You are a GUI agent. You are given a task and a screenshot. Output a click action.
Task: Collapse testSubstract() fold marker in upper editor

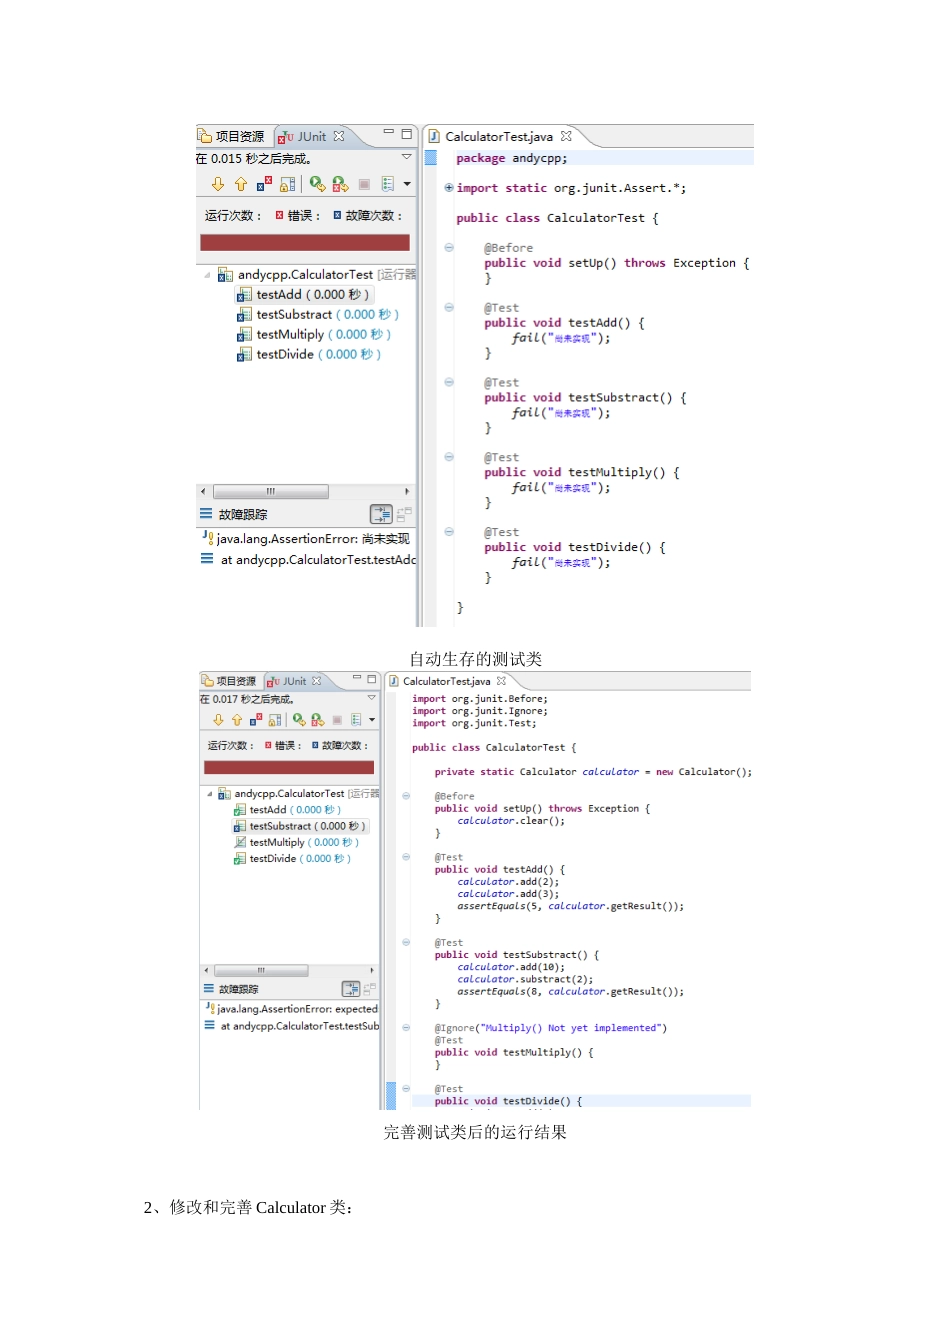(449, 383)
